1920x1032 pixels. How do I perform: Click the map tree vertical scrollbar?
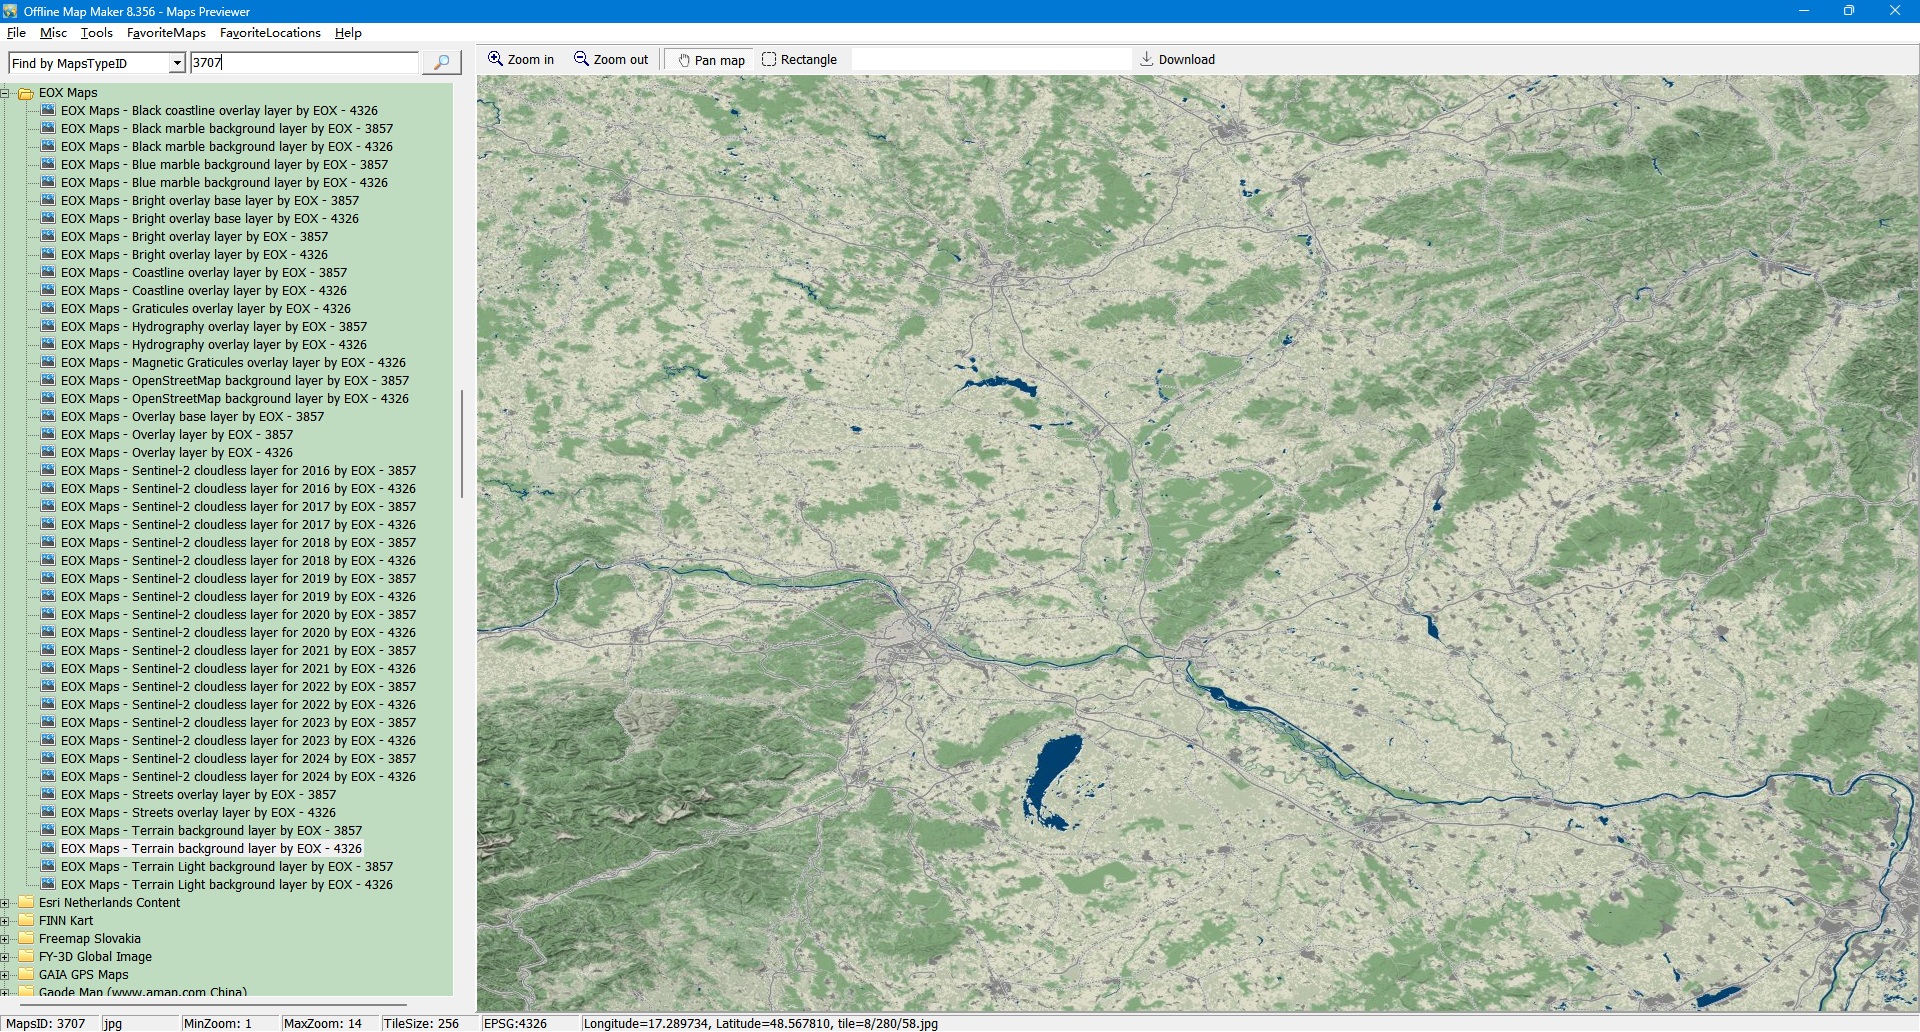click(461, 444)
